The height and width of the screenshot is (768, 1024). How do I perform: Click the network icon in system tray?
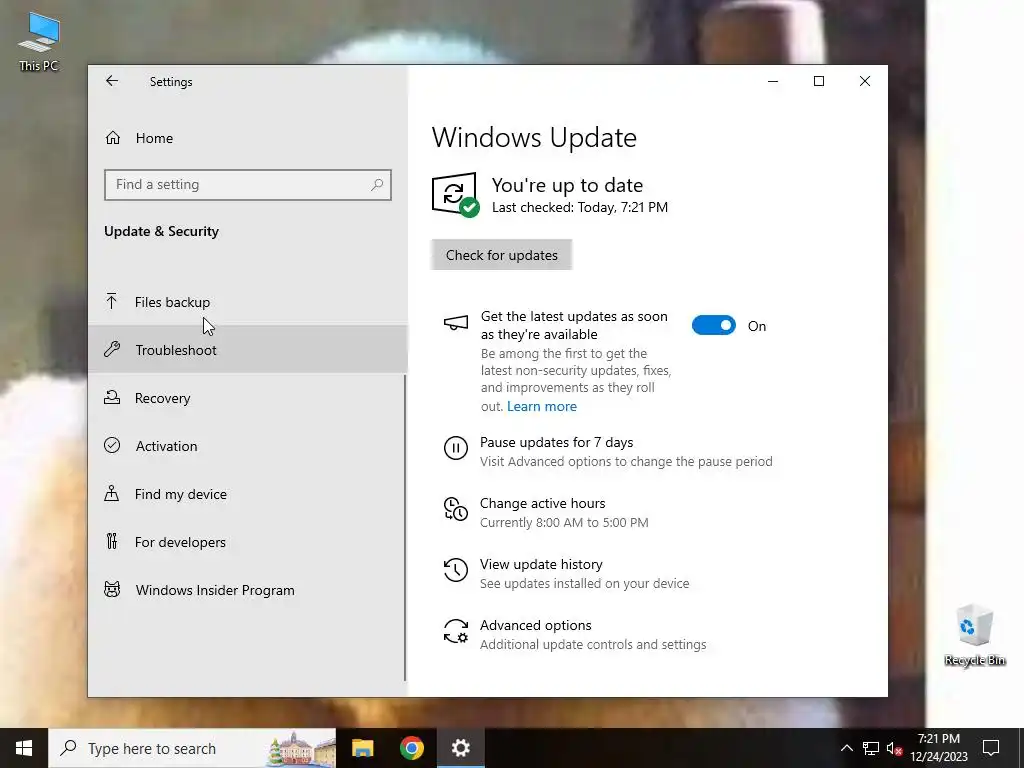[871, 748]
